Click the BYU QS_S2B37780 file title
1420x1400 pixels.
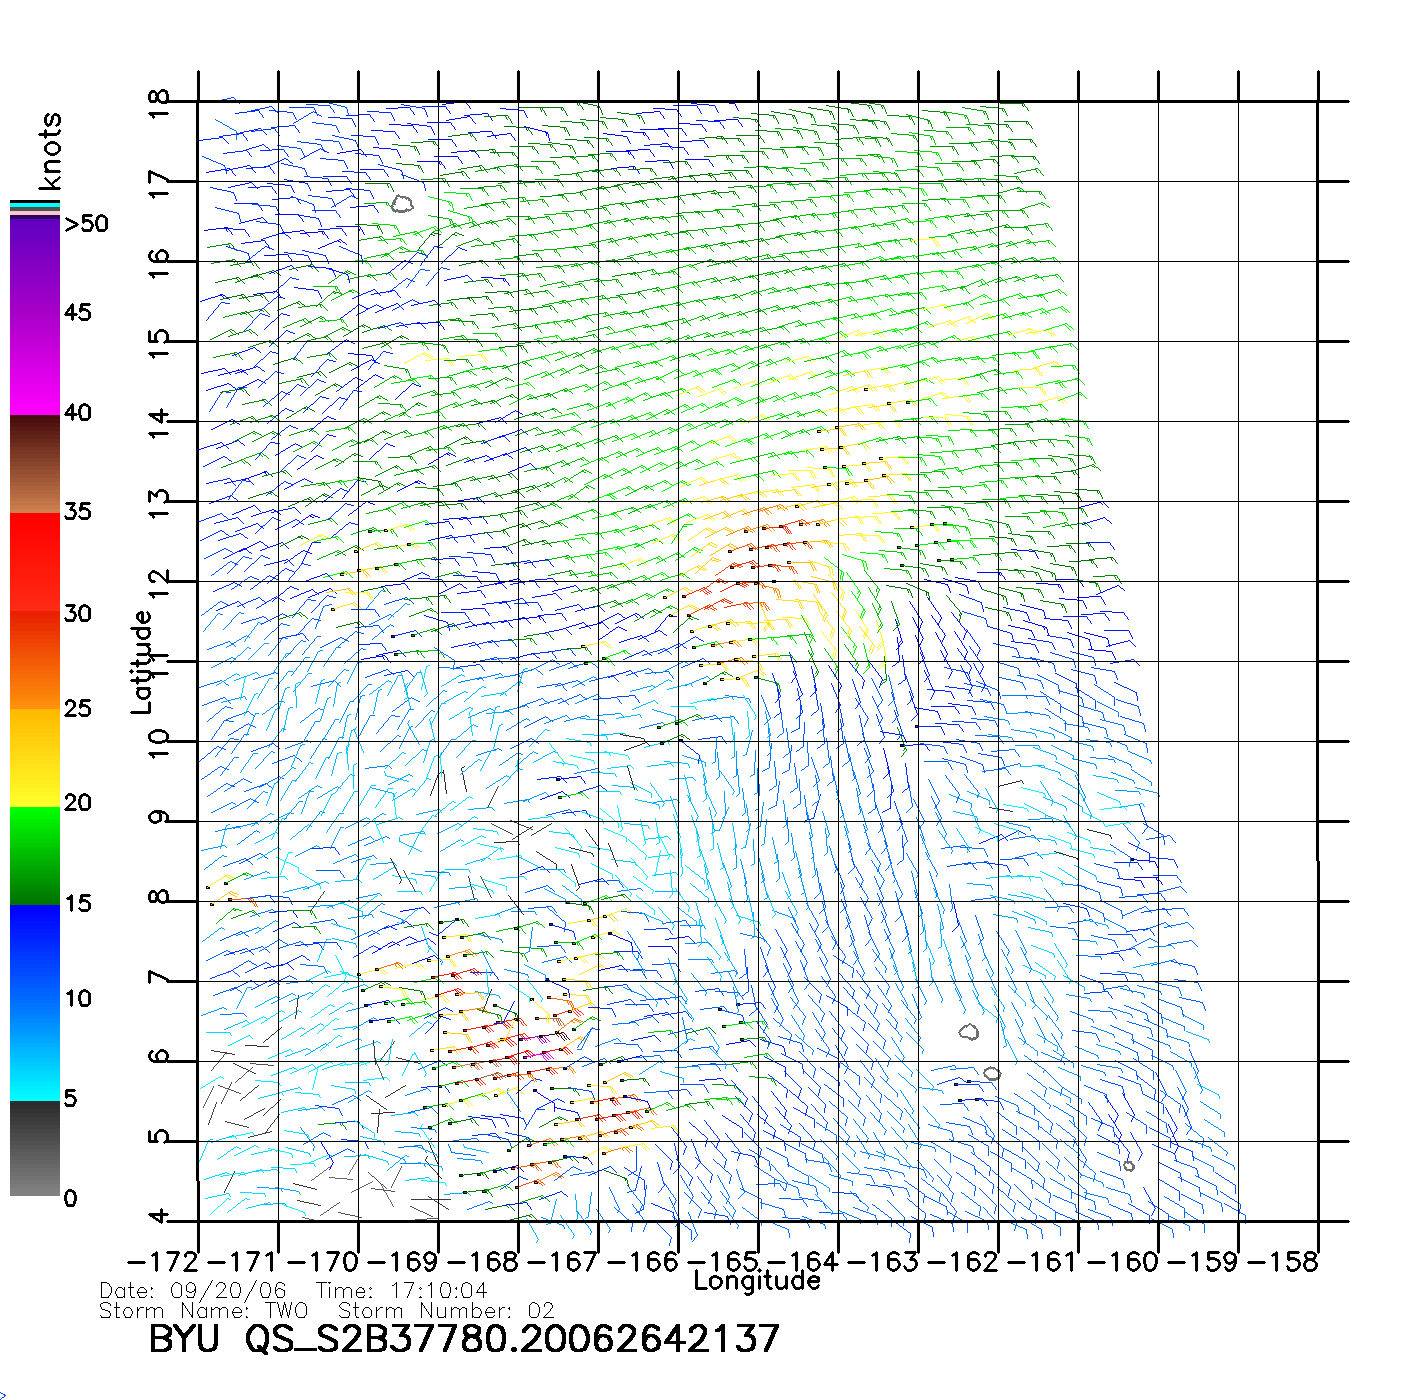coord(463,1339)
